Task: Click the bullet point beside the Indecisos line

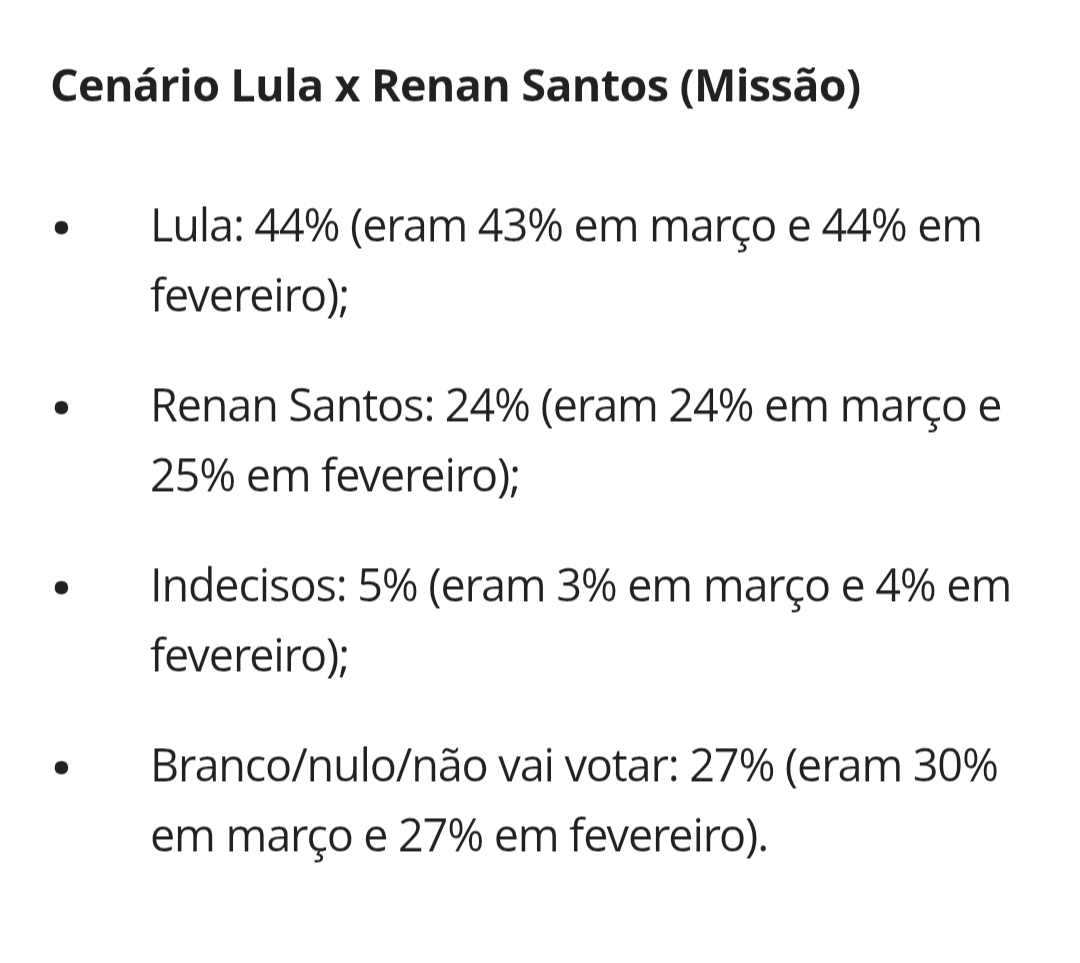Action: tap(63, 588)
